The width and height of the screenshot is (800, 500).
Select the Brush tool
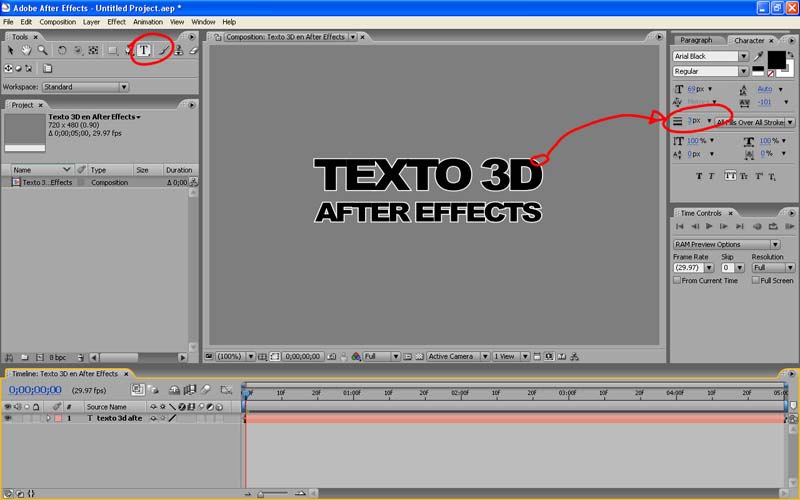pyautogui.click(x=164, y=50)
